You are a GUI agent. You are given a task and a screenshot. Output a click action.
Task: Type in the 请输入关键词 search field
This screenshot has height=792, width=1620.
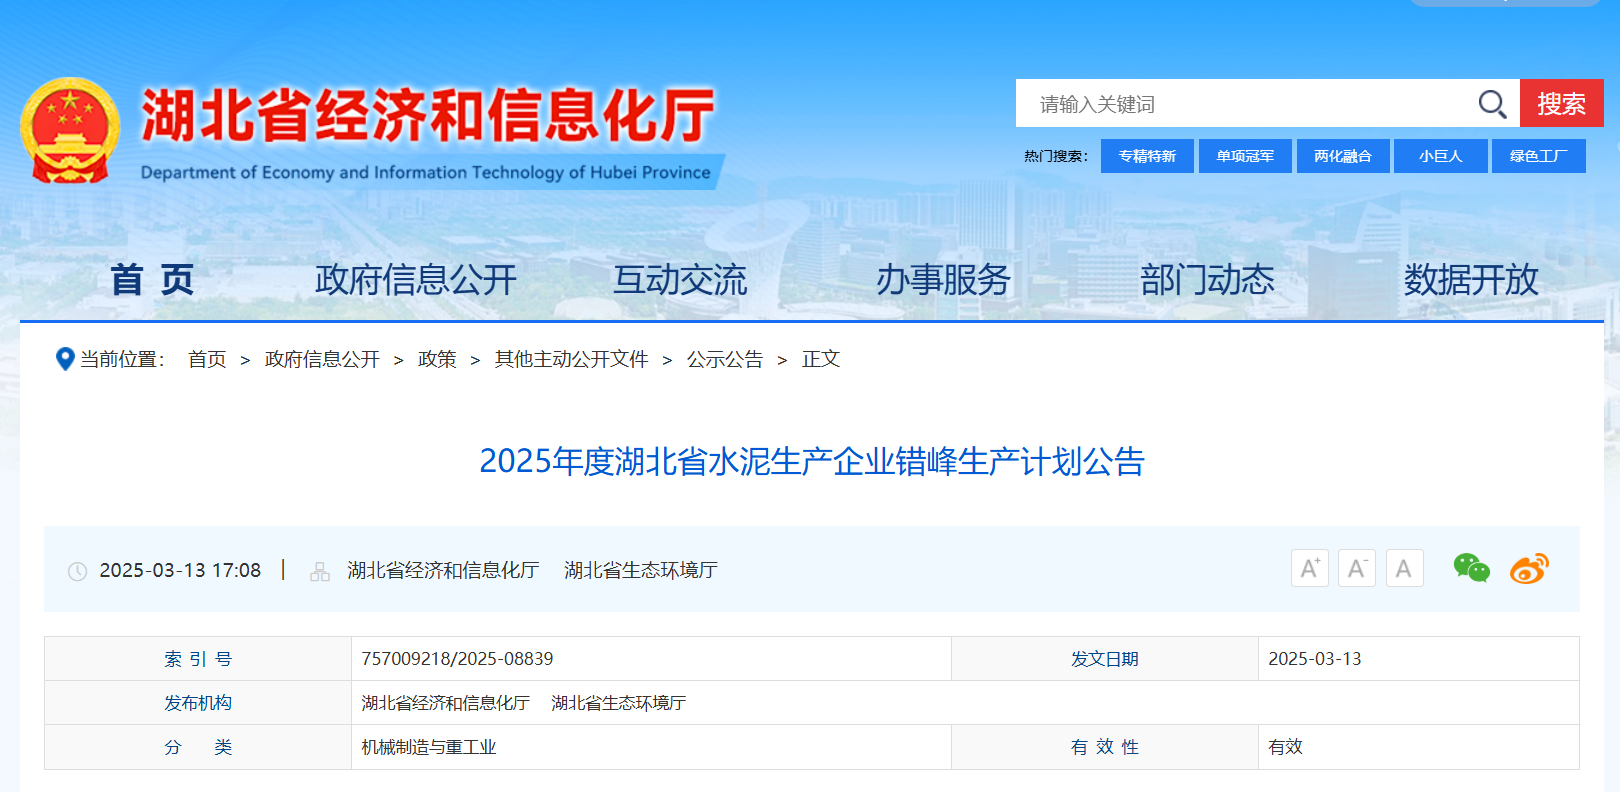coord(1240,104)
